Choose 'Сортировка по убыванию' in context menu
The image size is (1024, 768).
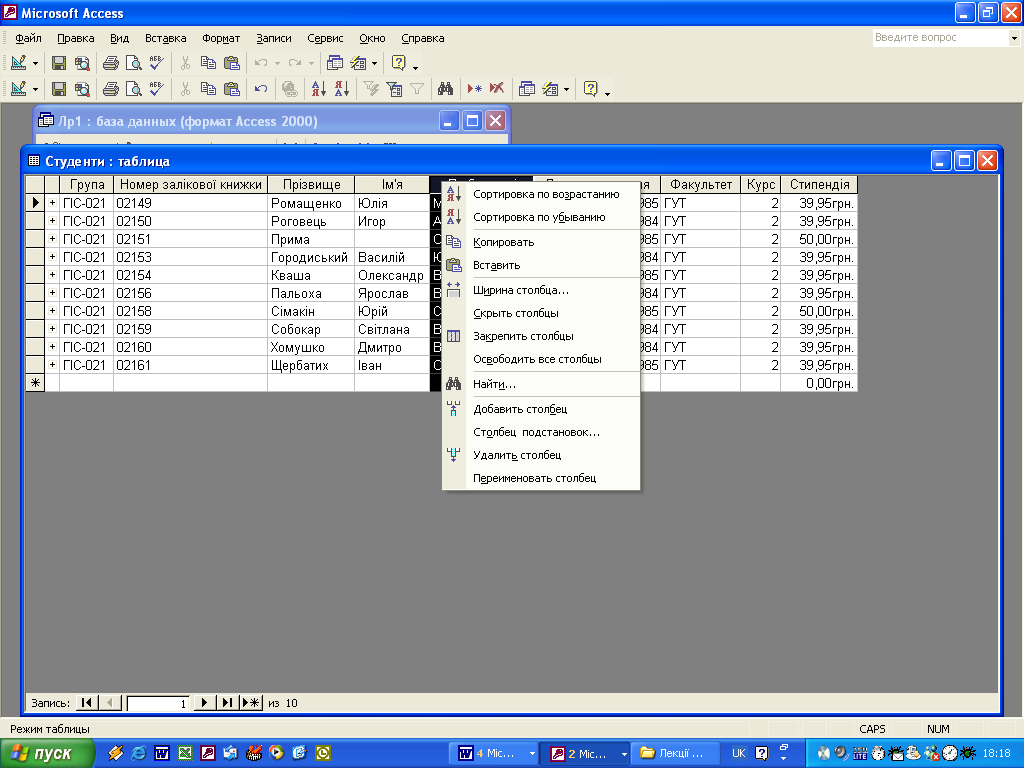coord(541,217)
